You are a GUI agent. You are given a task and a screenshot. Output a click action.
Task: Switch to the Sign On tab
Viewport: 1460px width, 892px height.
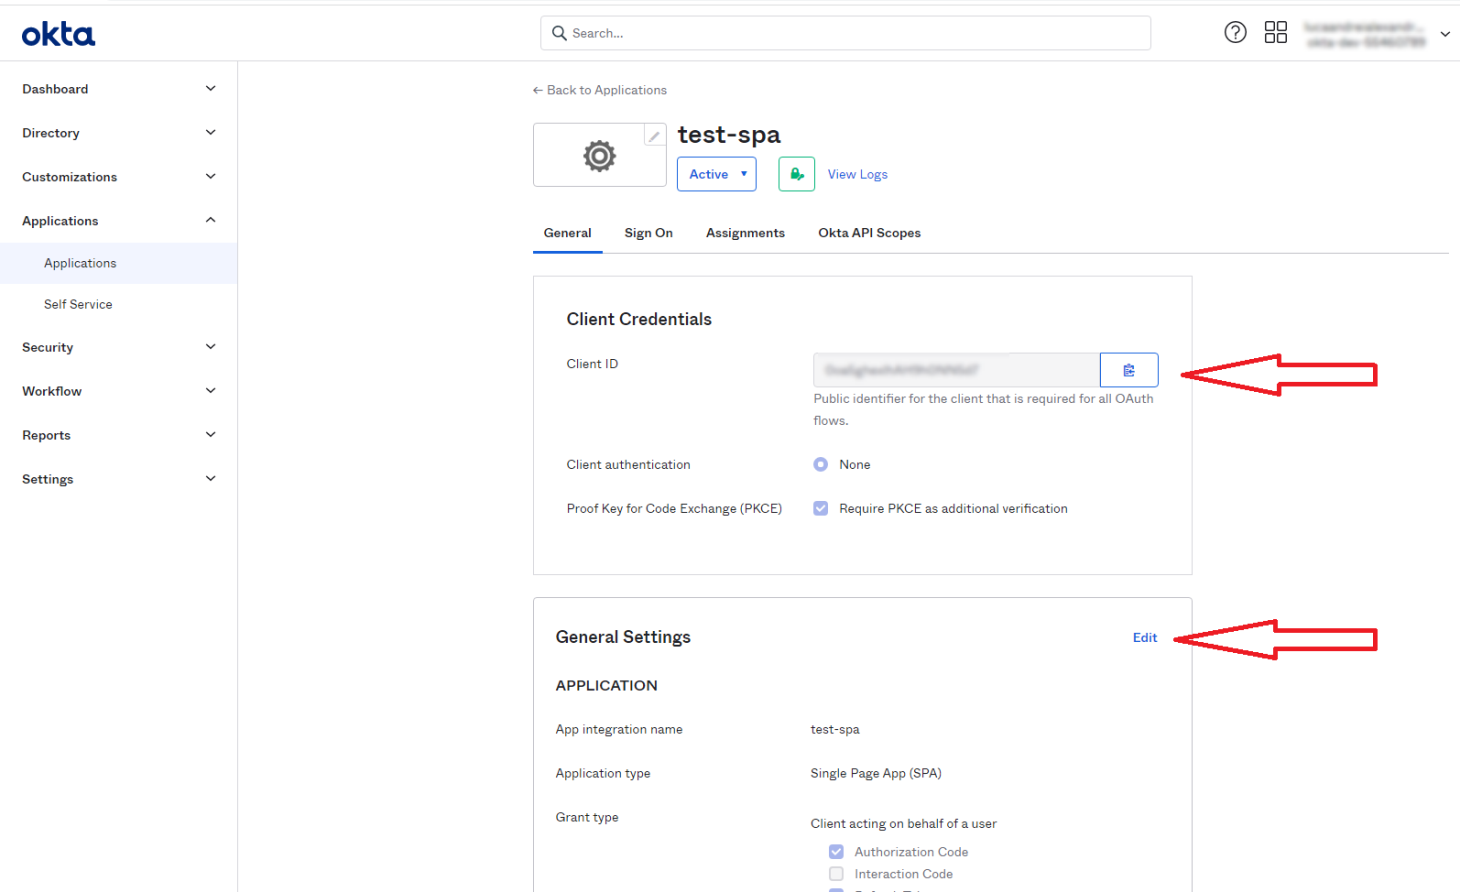click(x=648, y=233)
